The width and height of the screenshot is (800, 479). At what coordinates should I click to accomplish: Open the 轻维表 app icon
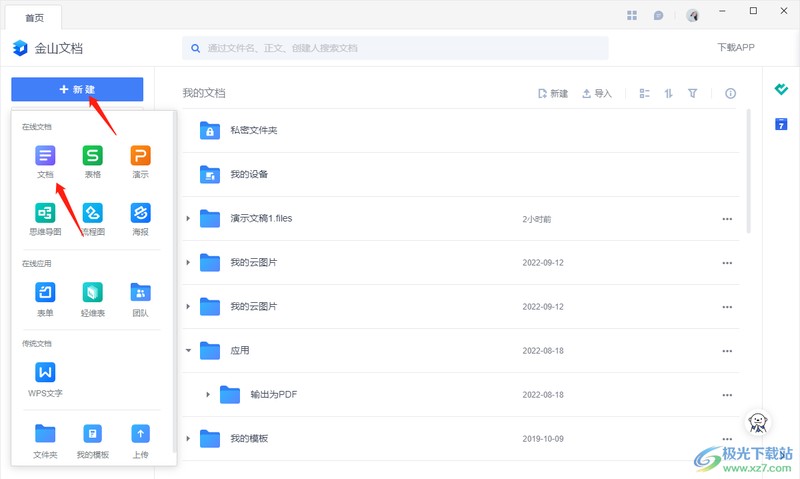(92, 292)
